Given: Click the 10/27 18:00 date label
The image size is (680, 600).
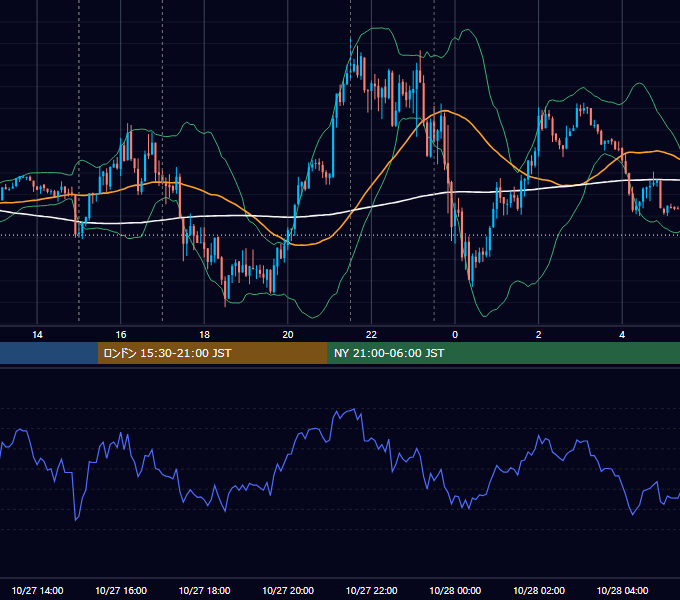Looking at the screenshot, I should 204,590.
